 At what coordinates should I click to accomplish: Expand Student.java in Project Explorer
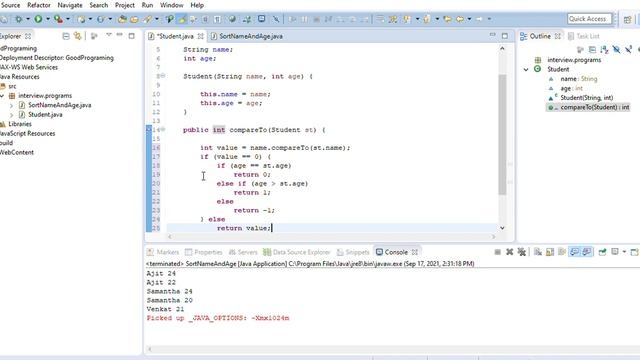[x=11, y=115]
